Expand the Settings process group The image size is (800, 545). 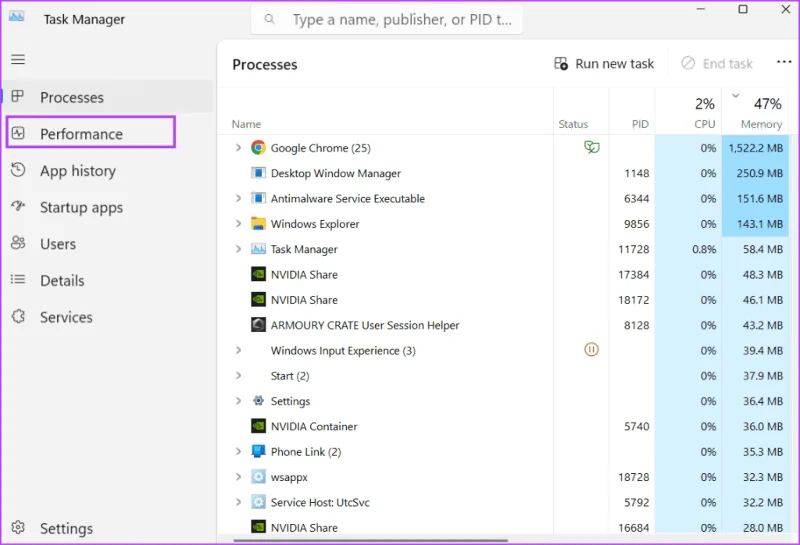pyautogui.click(x=238, y=401)
